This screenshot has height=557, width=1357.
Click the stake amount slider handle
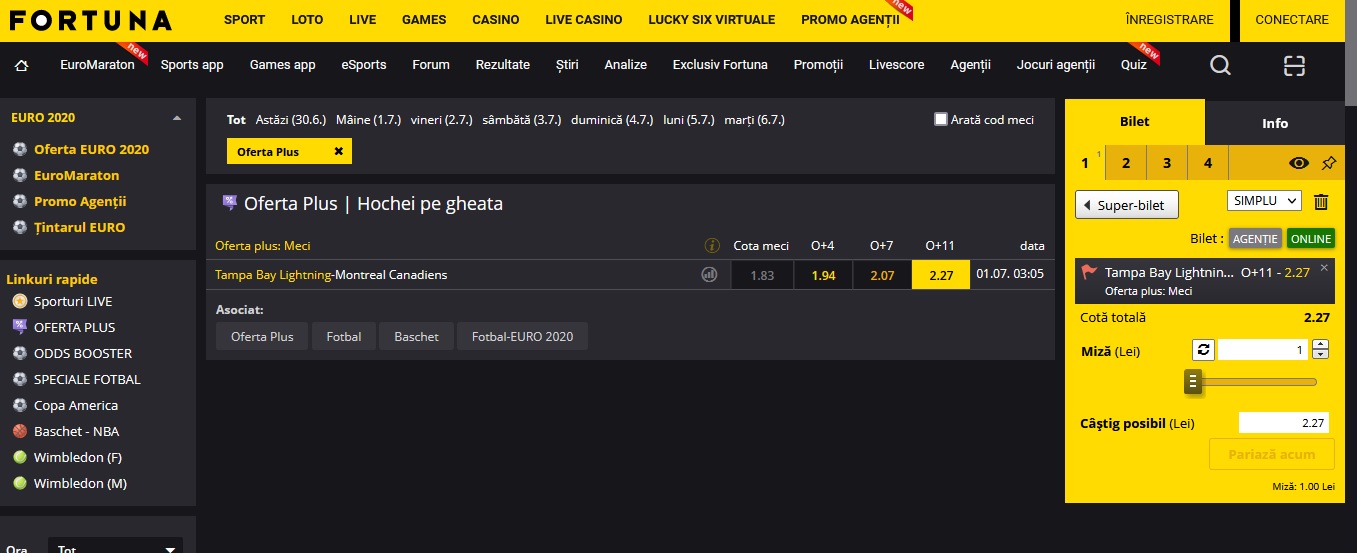pyautogui.click(x=1192, y=381)
